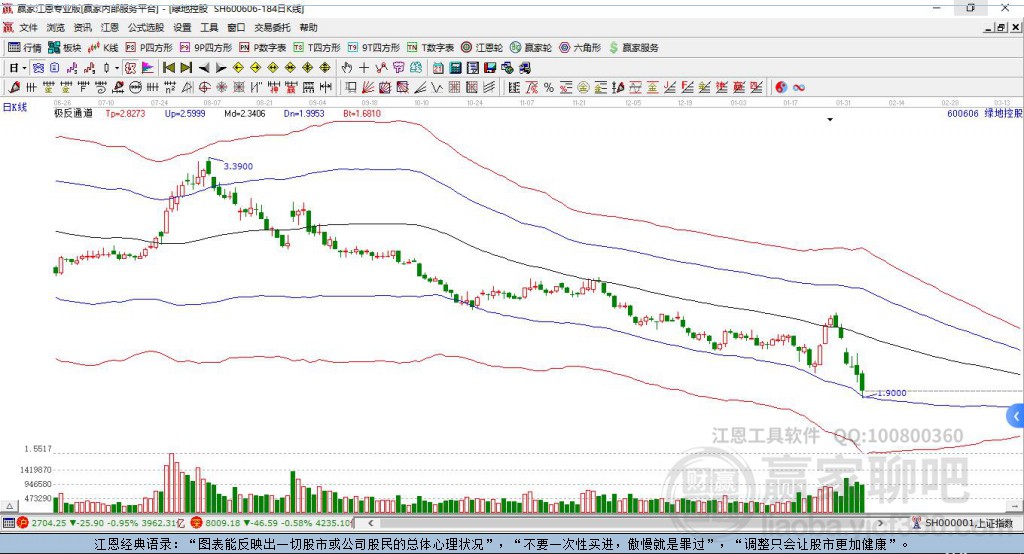Viewport: 1024px width, 554px height.
Task: Select the Gann fan lines tool
Action: 368,88
